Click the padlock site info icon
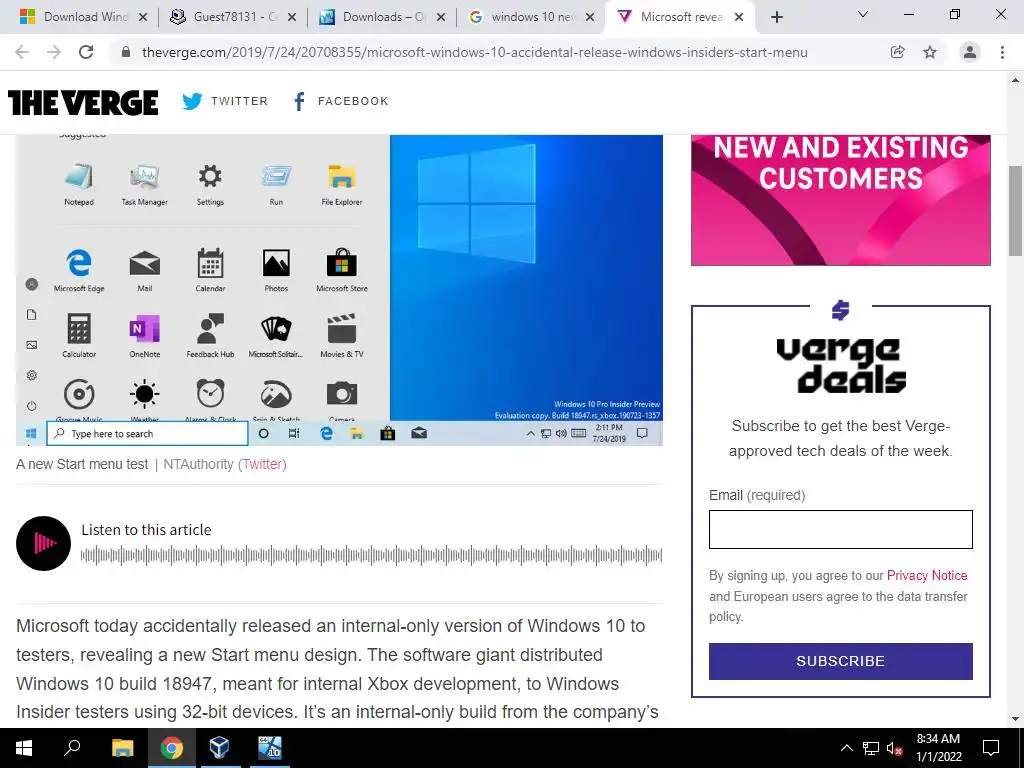Screen dimensions: 1024x768 tap(126, 52)
